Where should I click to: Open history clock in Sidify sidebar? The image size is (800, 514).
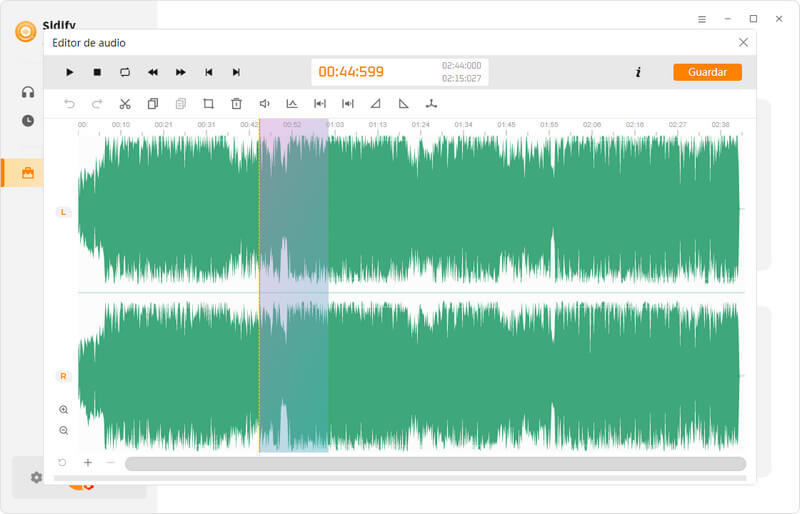[x=28, y=121]
